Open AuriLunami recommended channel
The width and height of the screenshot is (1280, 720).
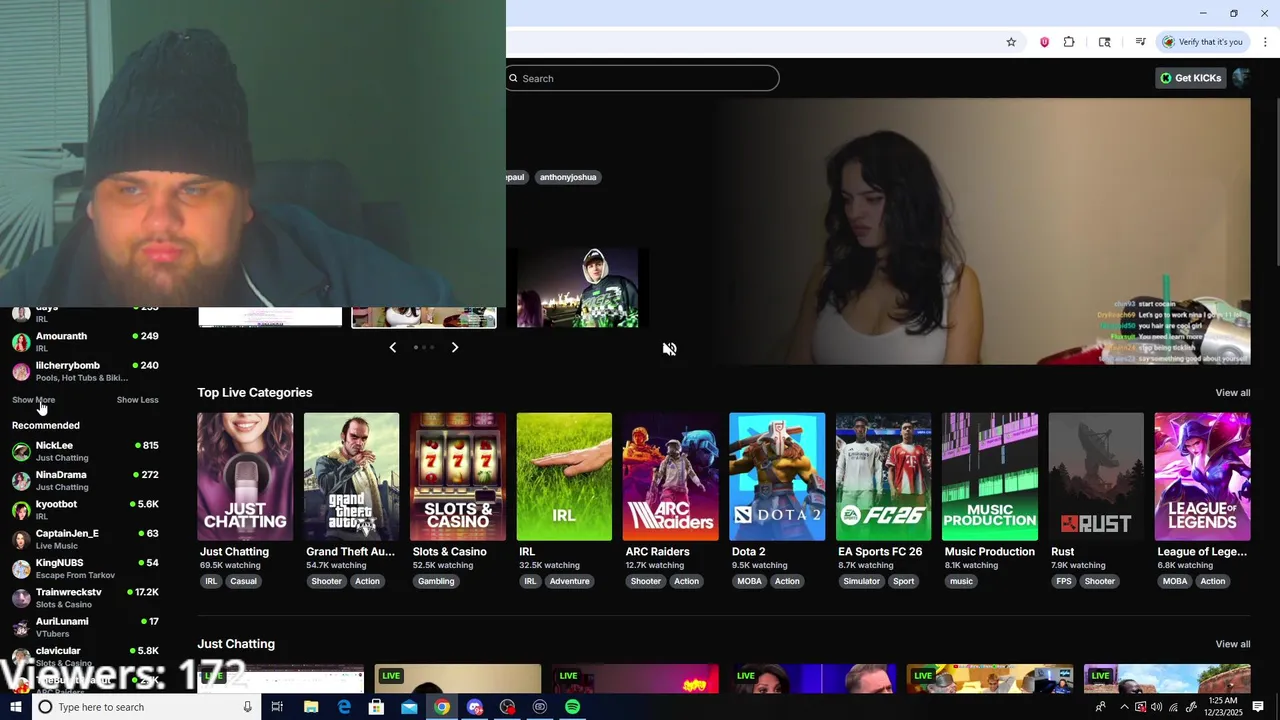tap(85, 627)
